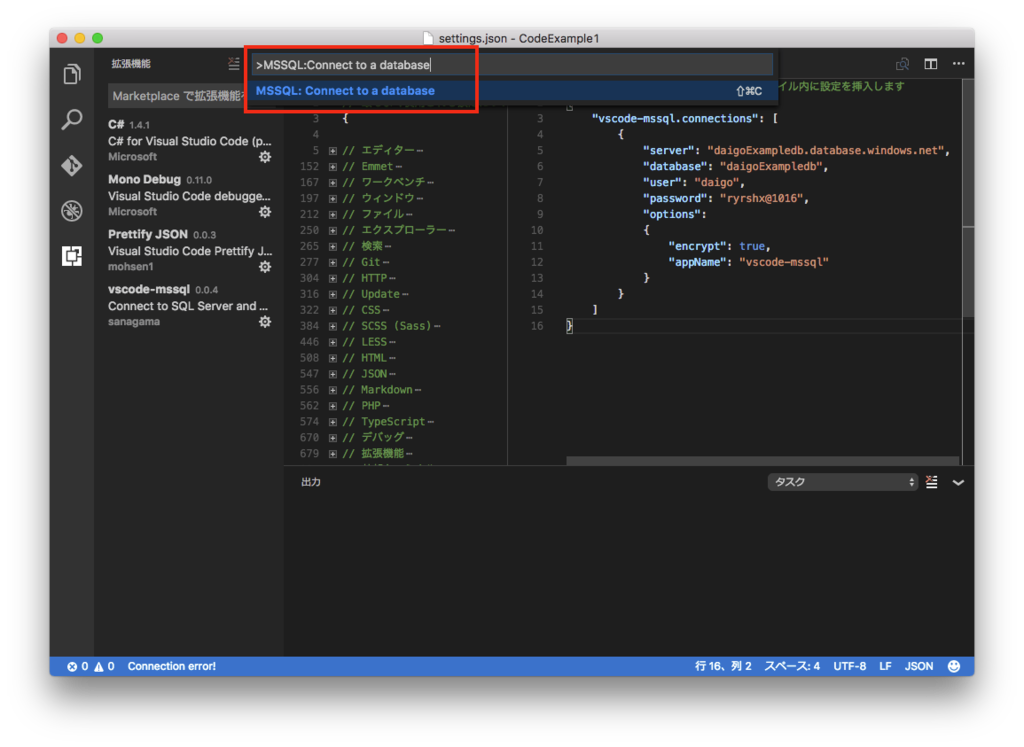
Task: Expand the HTTP settings section
Action: (x=333, y=278)
